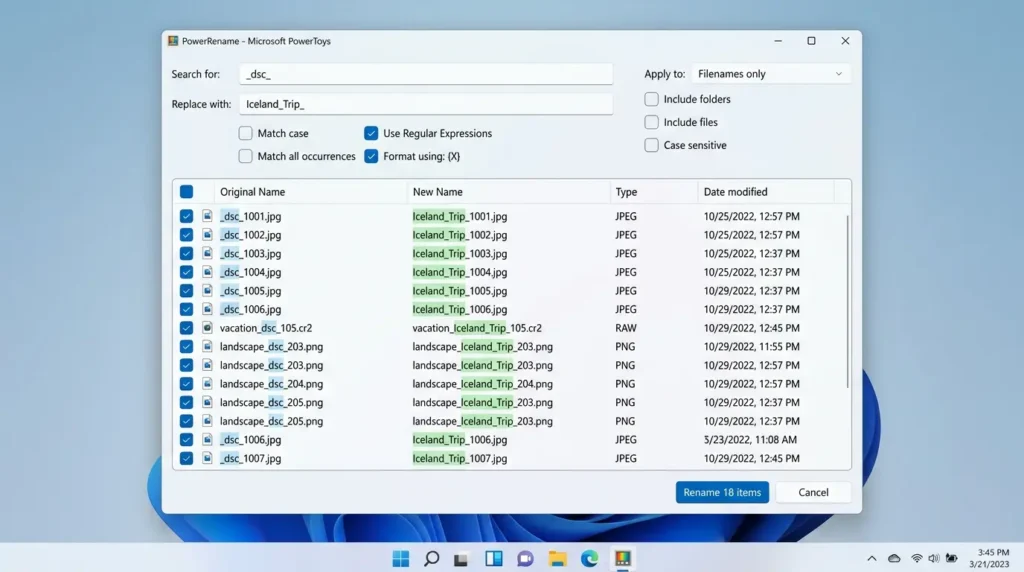Click file icon of _dsc_1007.jpg
Viewport: 1024px width, 572px height.
(207, 458)
